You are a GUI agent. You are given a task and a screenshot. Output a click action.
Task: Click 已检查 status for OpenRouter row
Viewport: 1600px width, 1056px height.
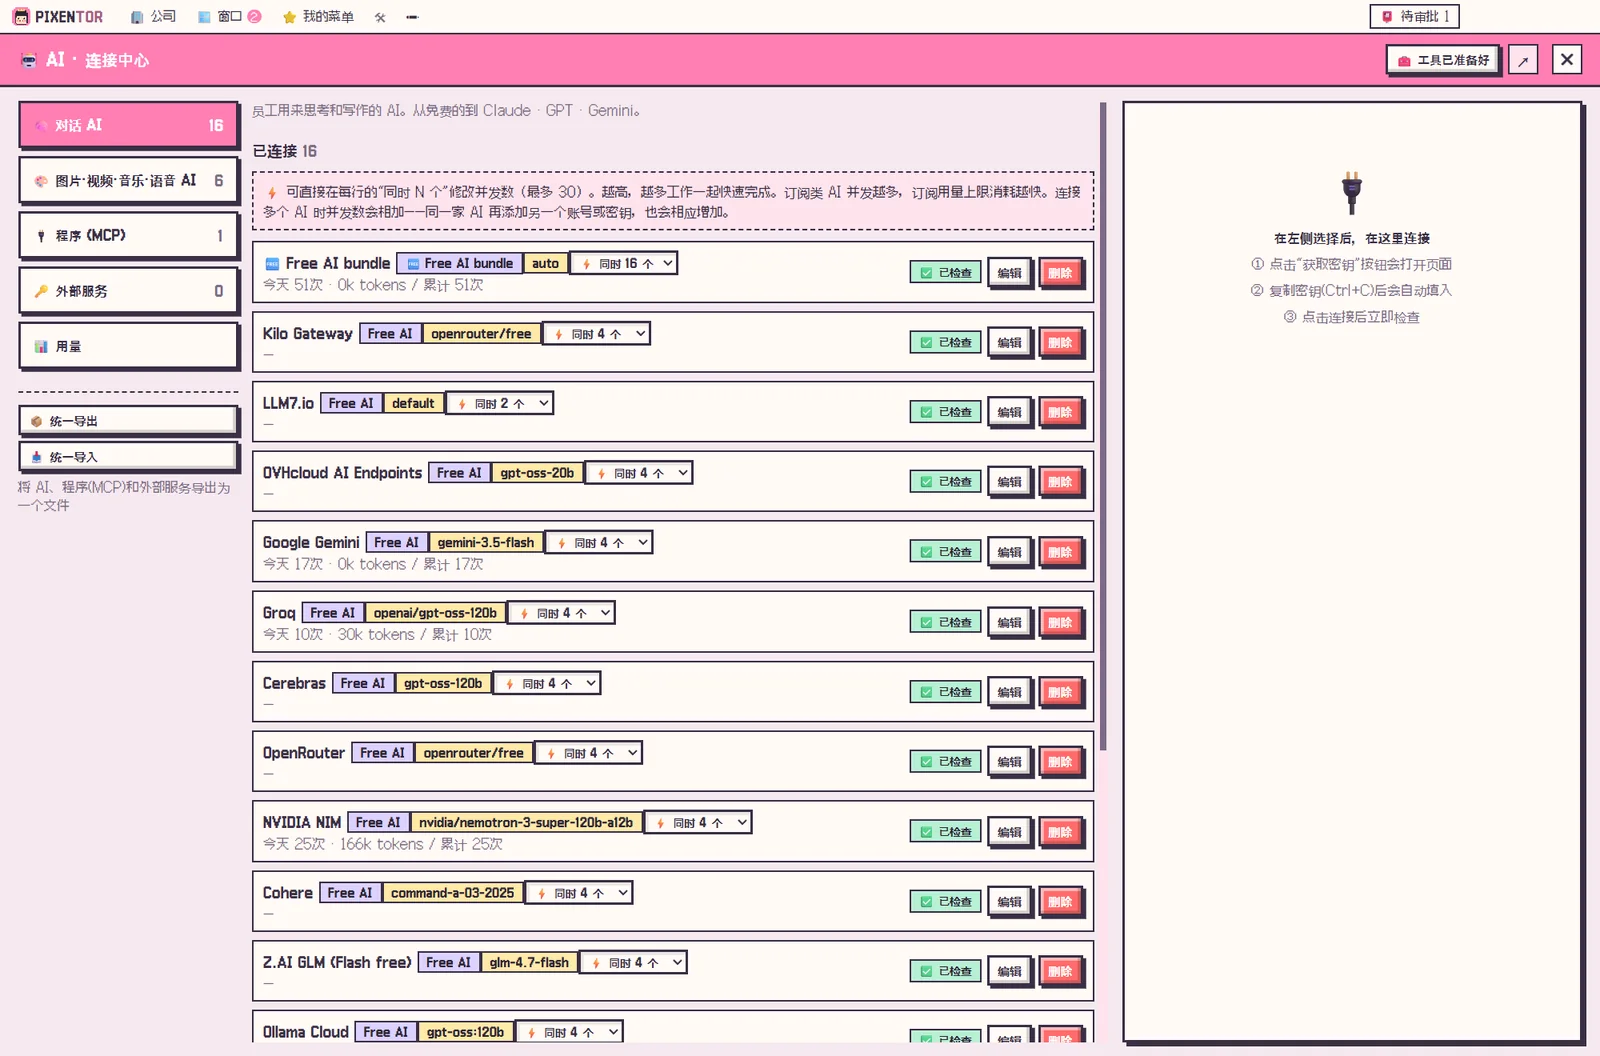coord(945,762)
